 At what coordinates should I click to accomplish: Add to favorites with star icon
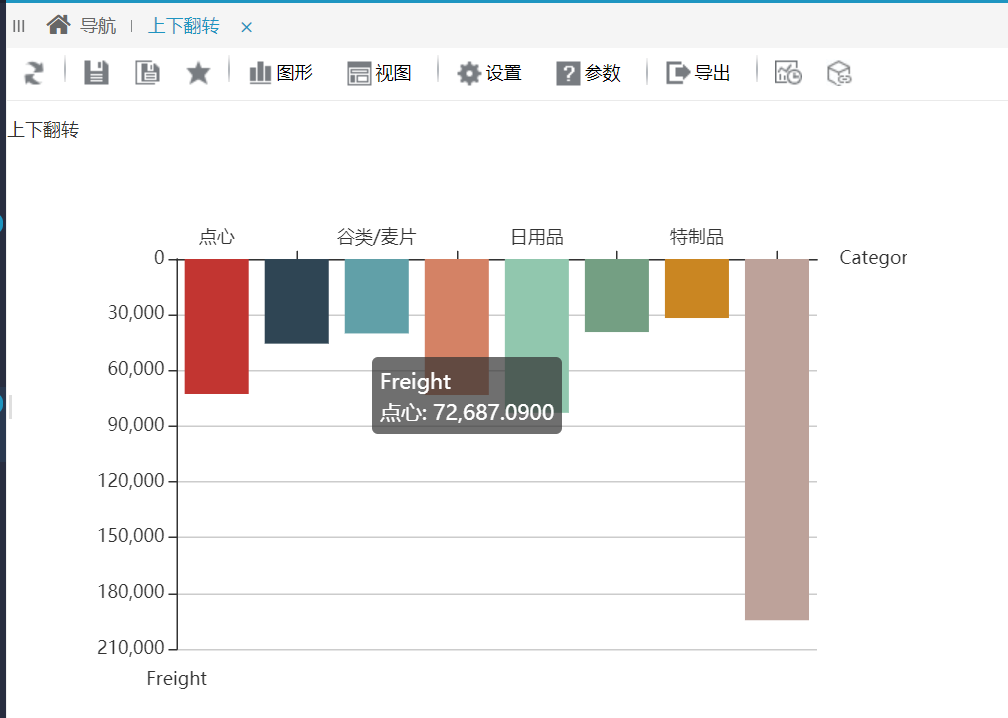pyautogui.click(x=198, y=73)
